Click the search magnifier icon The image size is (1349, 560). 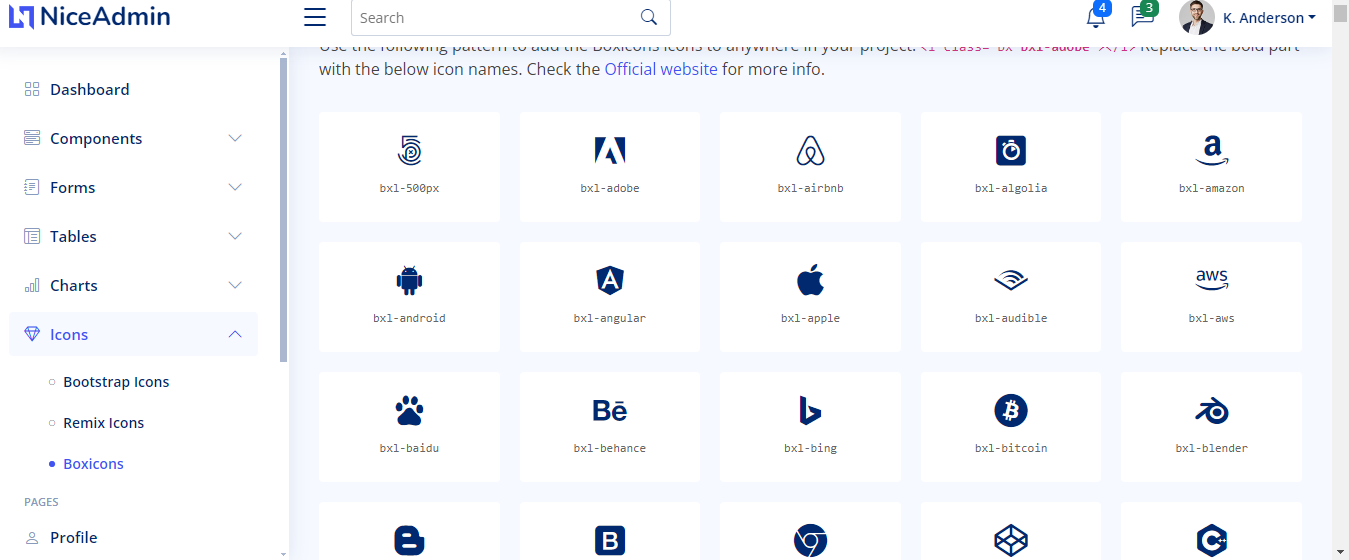coord(649,17)
